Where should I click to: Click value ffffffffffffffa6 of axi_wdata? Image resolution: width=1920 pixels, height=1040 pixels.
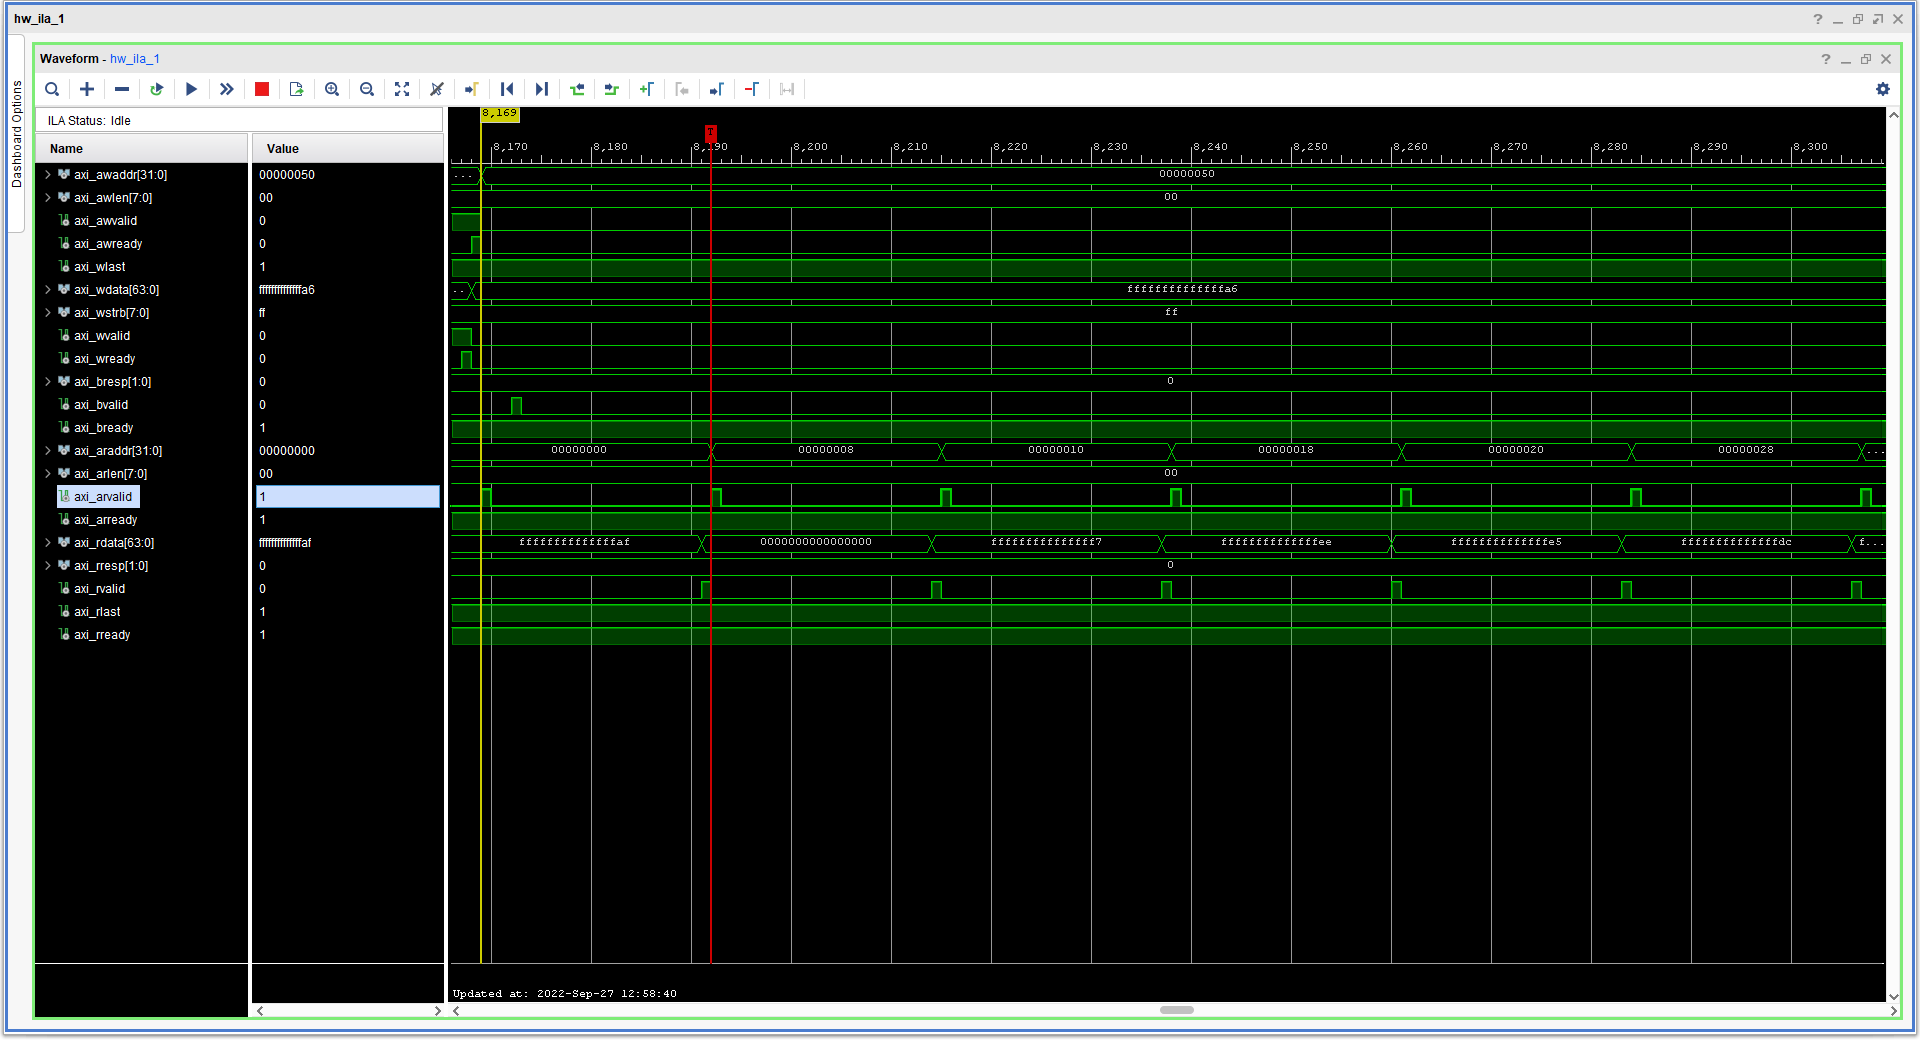(287, 290)
